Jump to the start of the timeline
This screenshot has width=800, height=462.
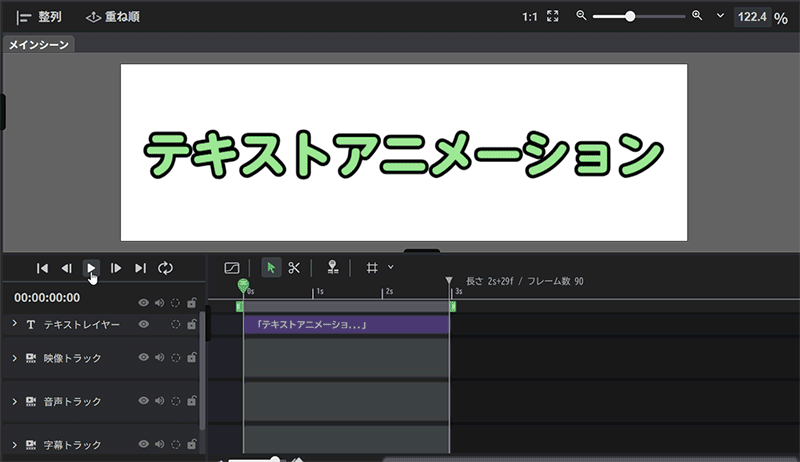click(42, 268)
